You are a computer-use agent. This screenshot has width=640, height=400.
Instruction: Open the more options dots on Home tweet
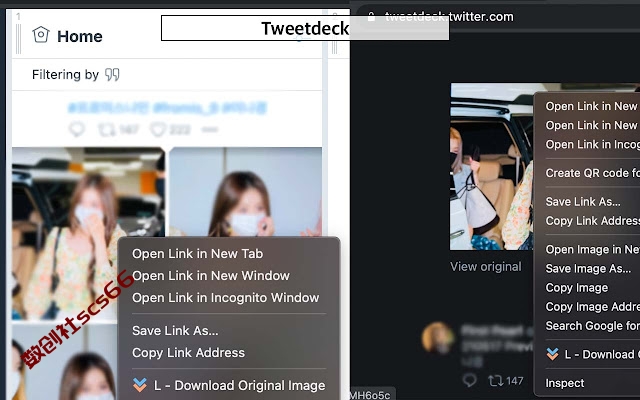209,129
